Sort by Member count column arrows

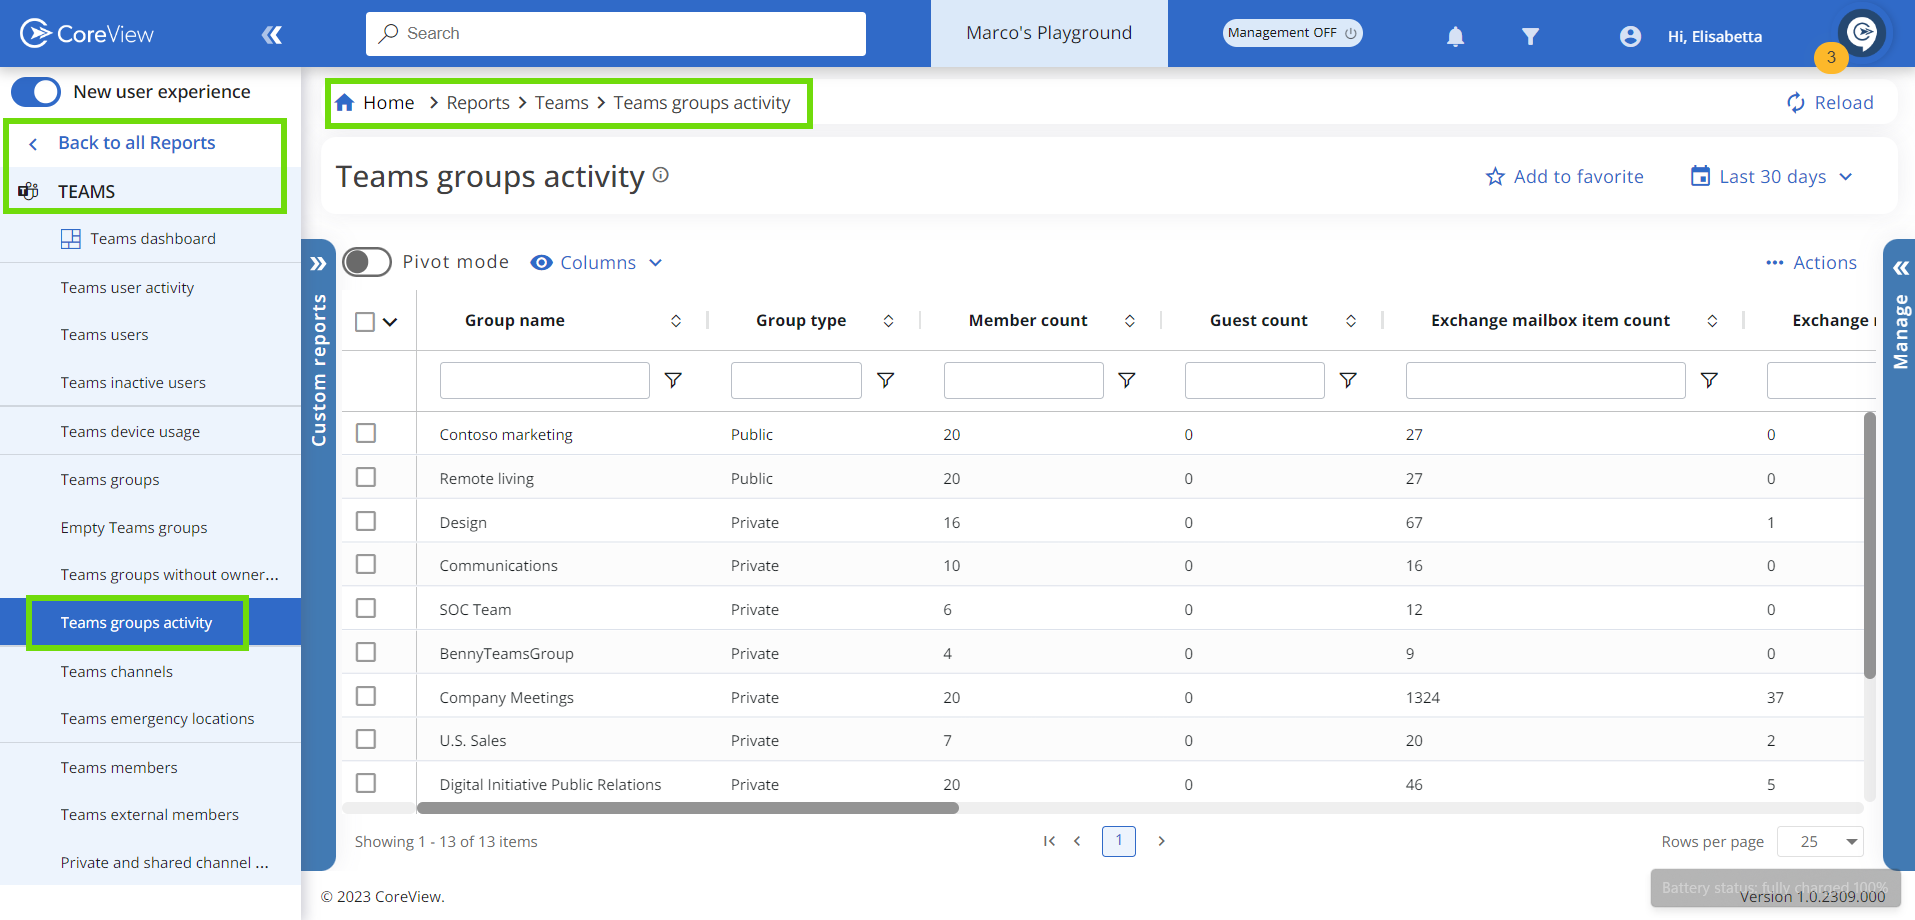[x=1130, y=321]
